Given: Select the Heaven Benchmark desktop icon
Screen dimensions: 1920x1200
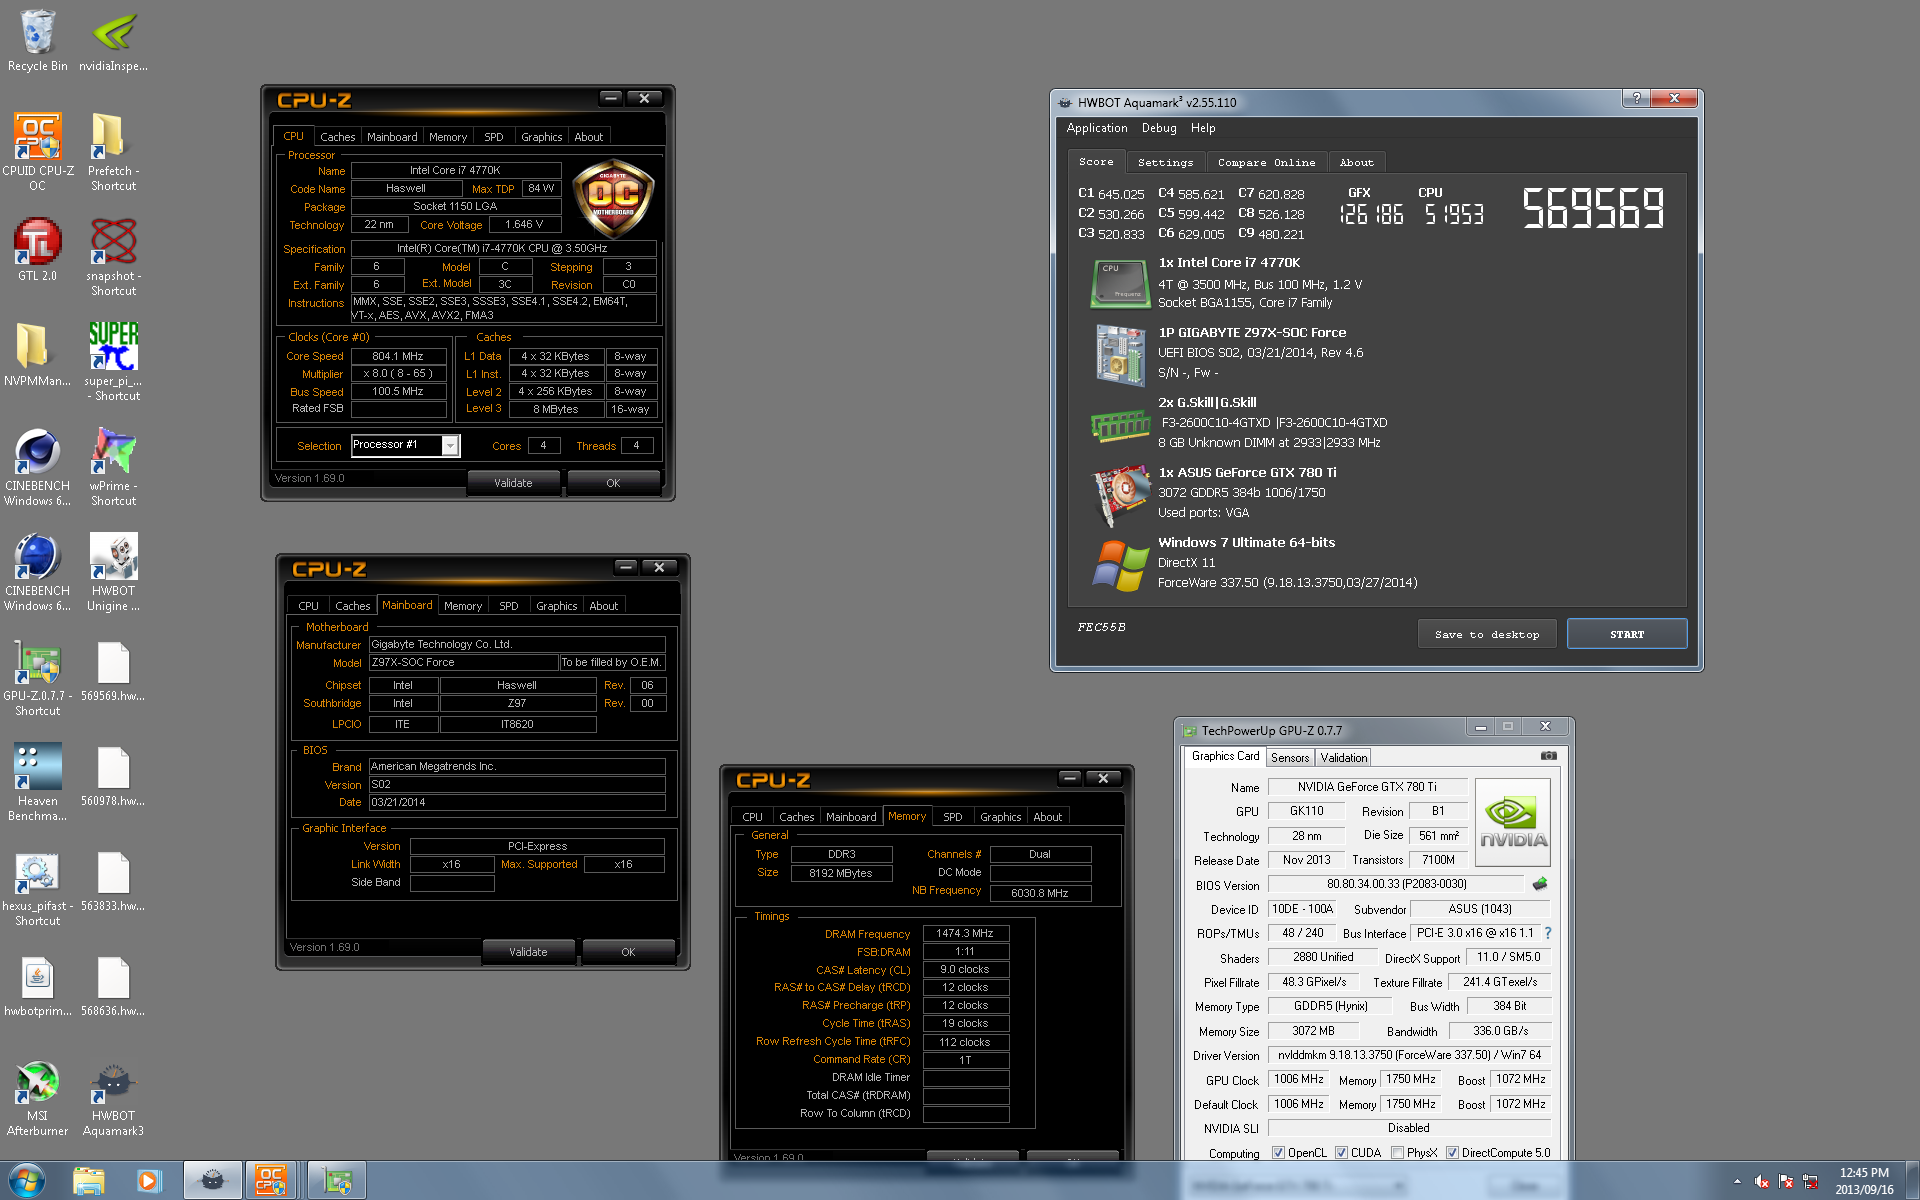Looking at the screenshot, I should point(38,782).
